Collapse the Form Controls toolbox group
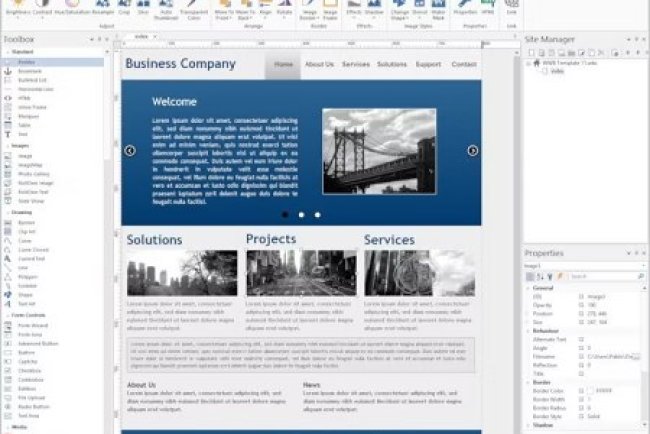This screenshot has height=434, width=650. pyautogui.click(x=7, y=315)
